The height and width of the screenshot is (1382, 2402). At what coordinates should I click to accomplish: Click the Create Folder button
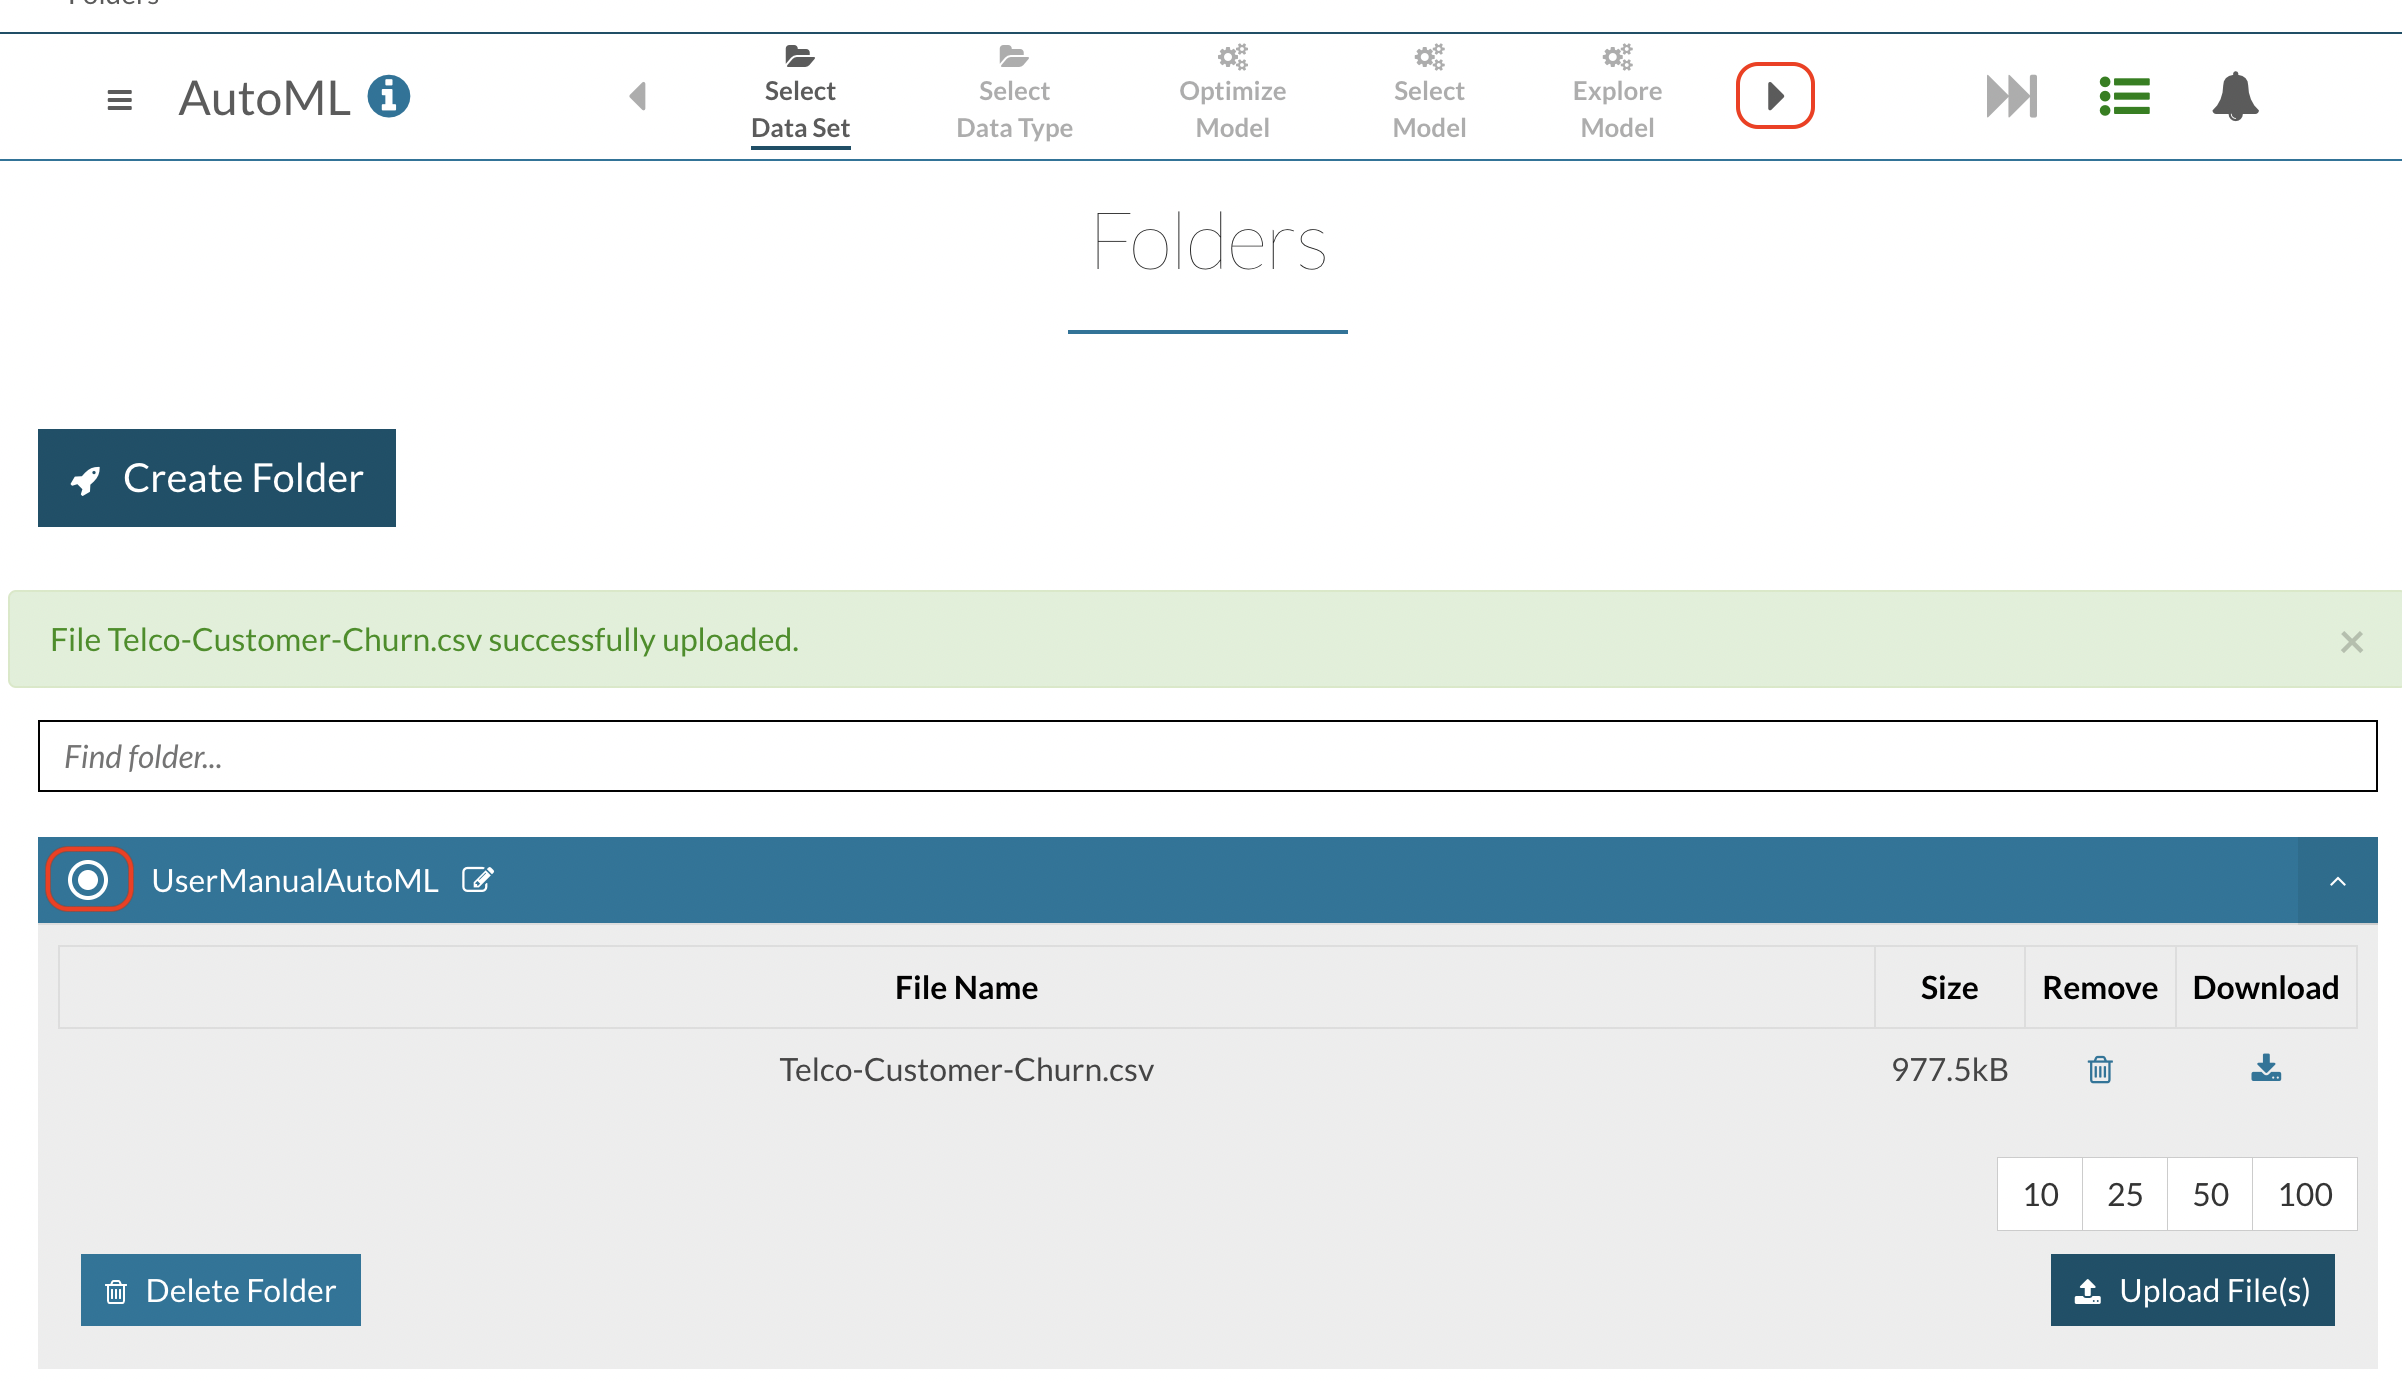point(217,478)
